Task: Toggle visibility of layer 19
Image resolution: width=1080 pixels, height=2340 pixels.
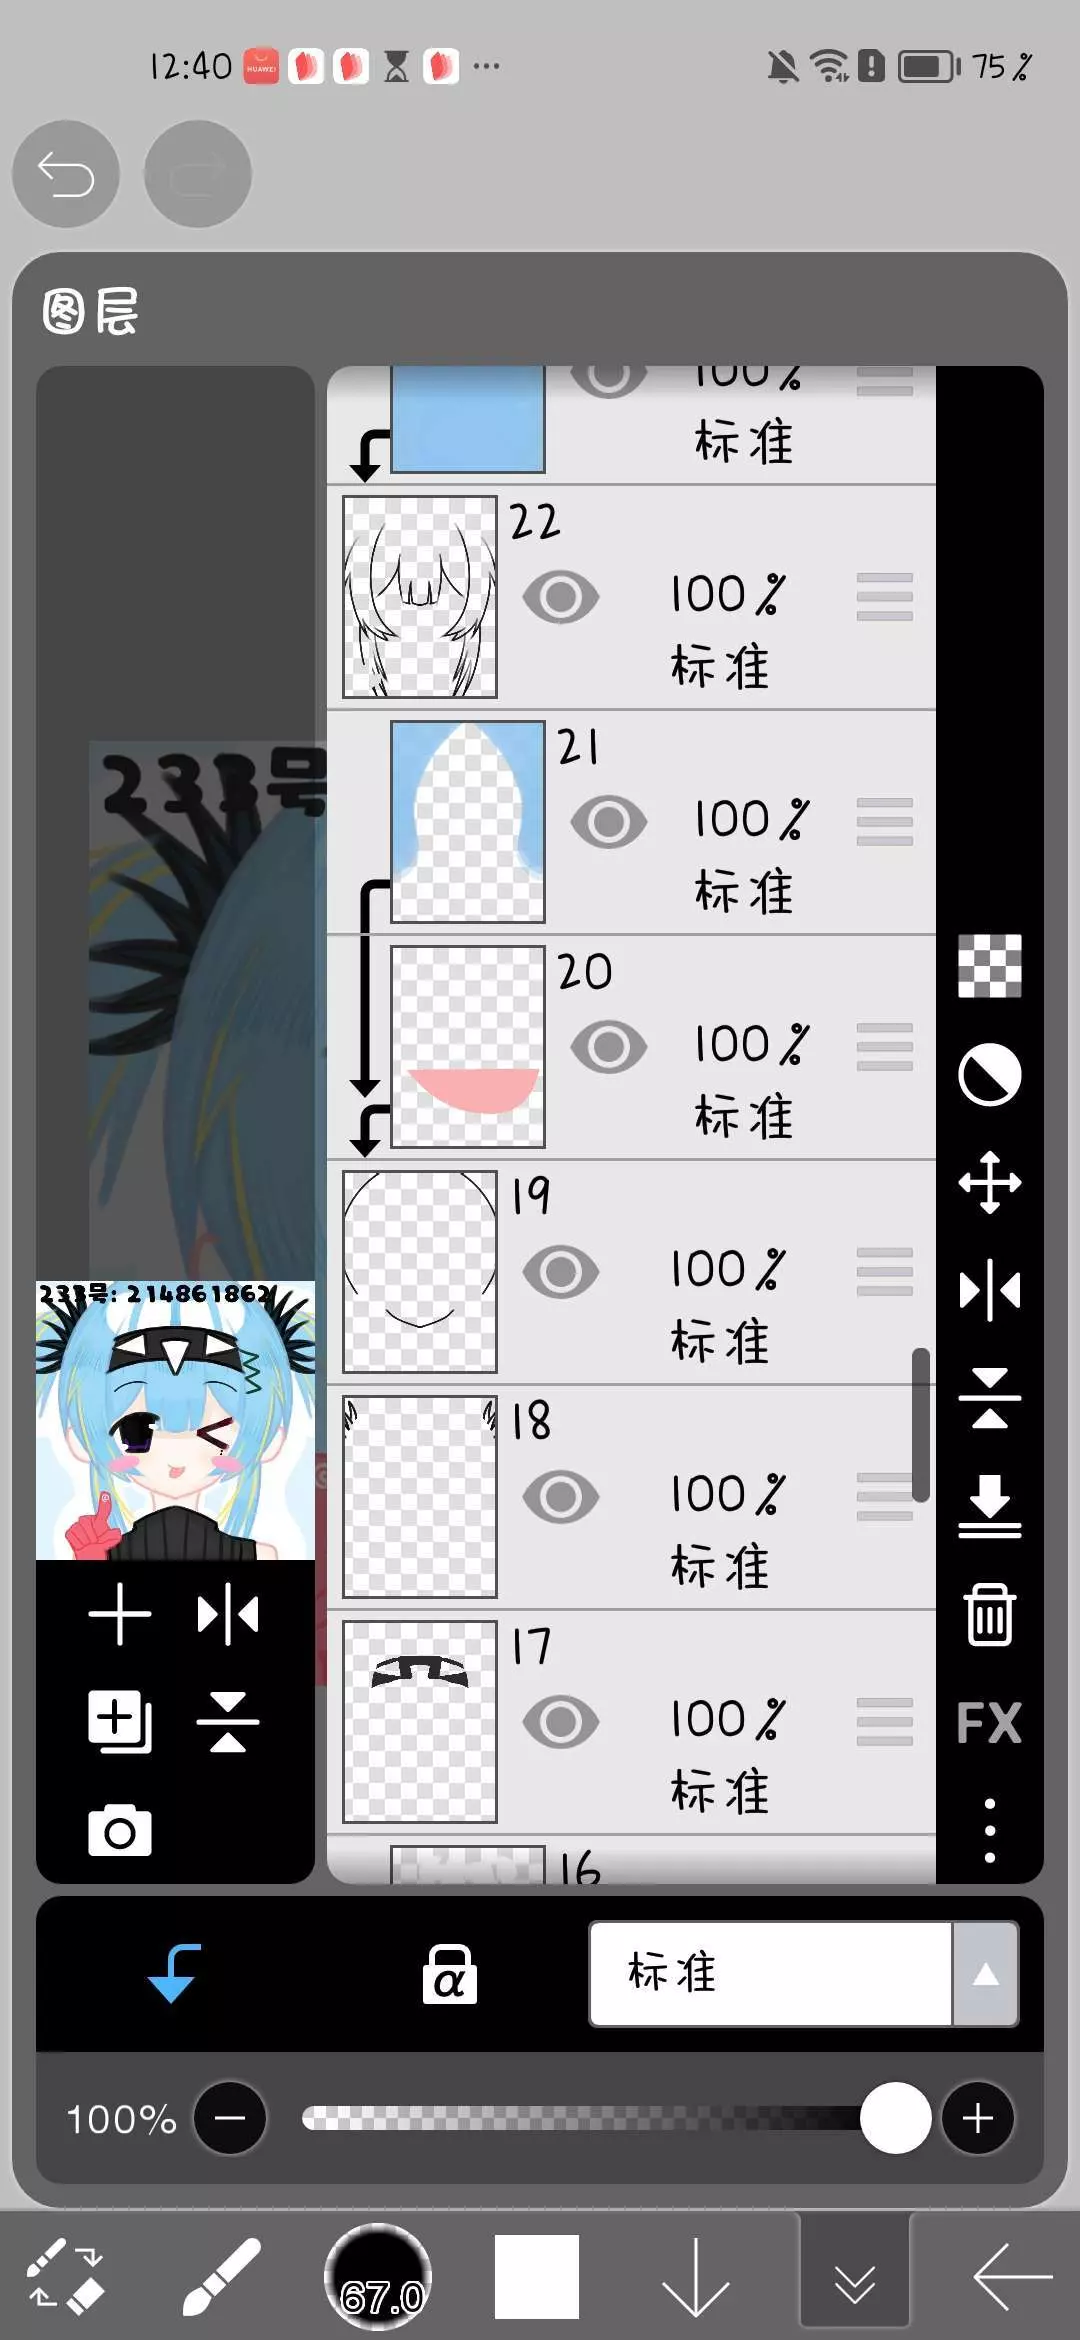Action: [561, 1272]
